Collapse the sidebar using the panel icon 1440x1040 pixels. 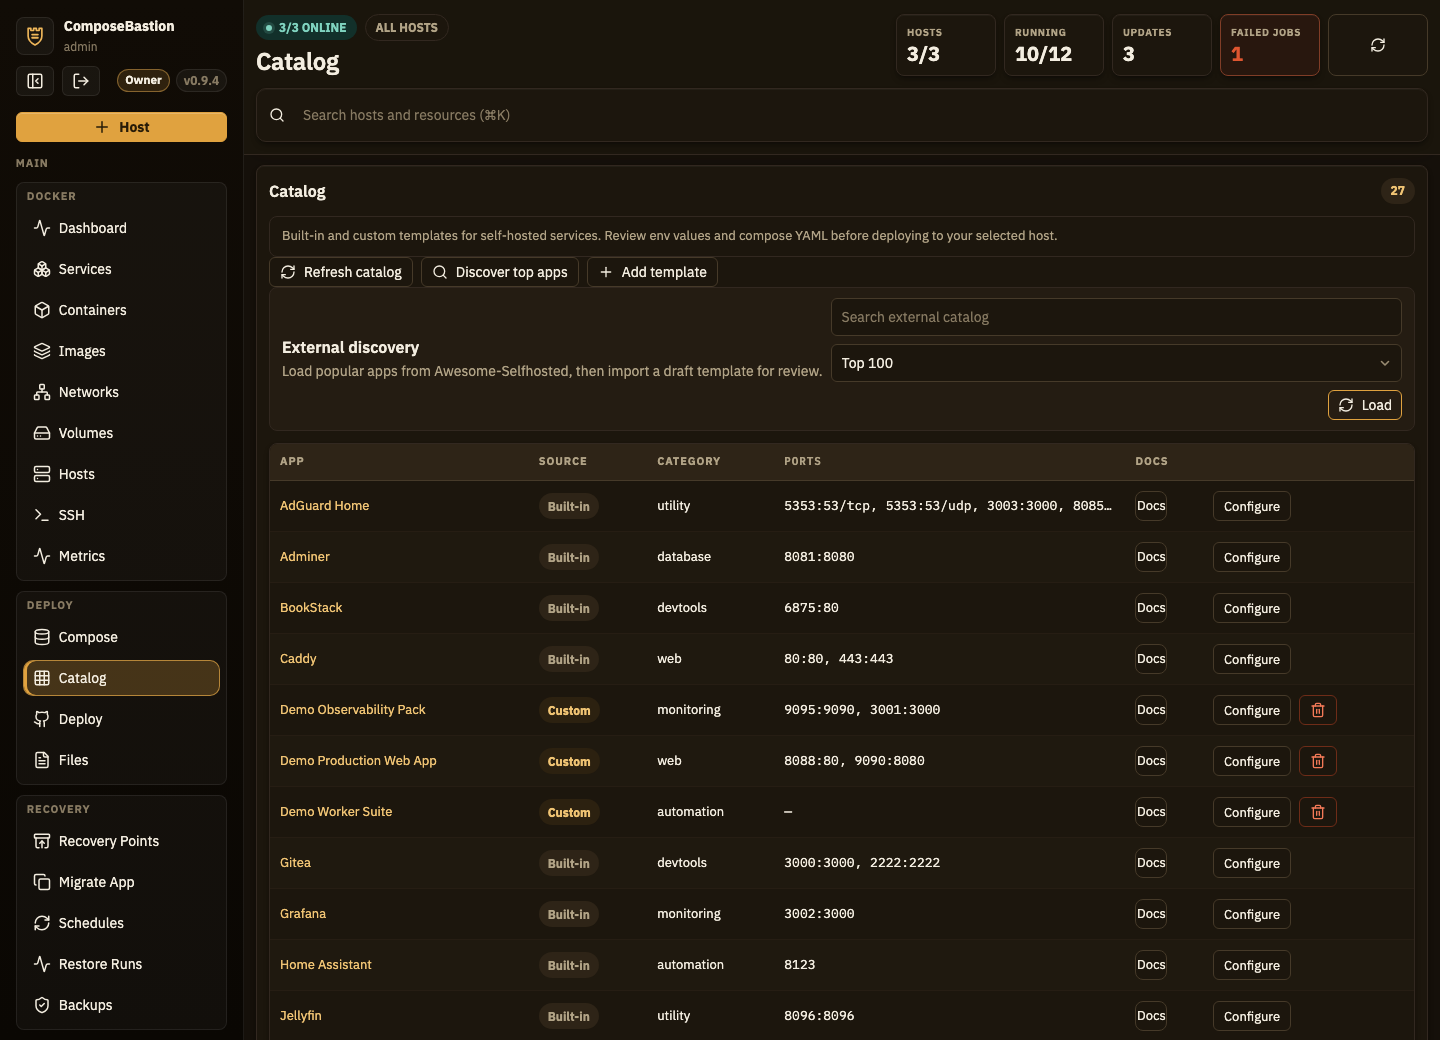(35, 81)
